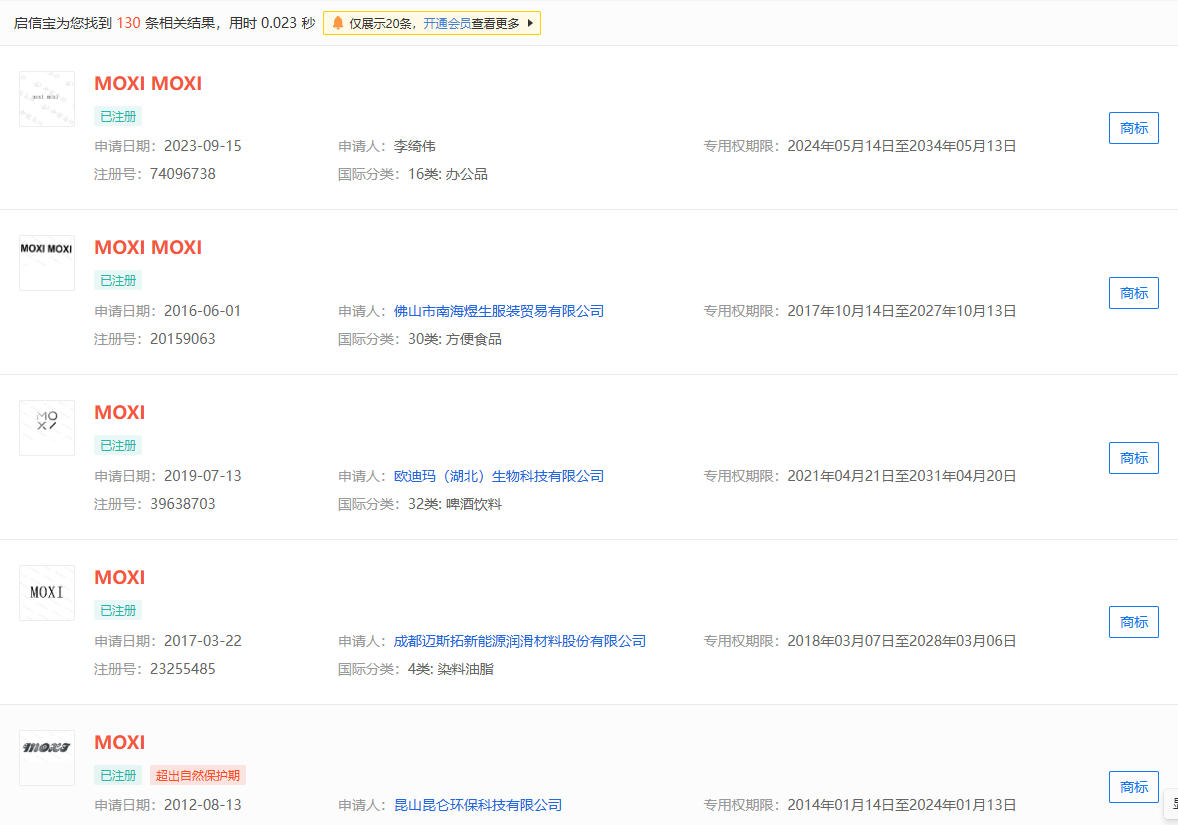Click the arrow next to 查看更多
1178x825 pixels.
tap(530, 23)
